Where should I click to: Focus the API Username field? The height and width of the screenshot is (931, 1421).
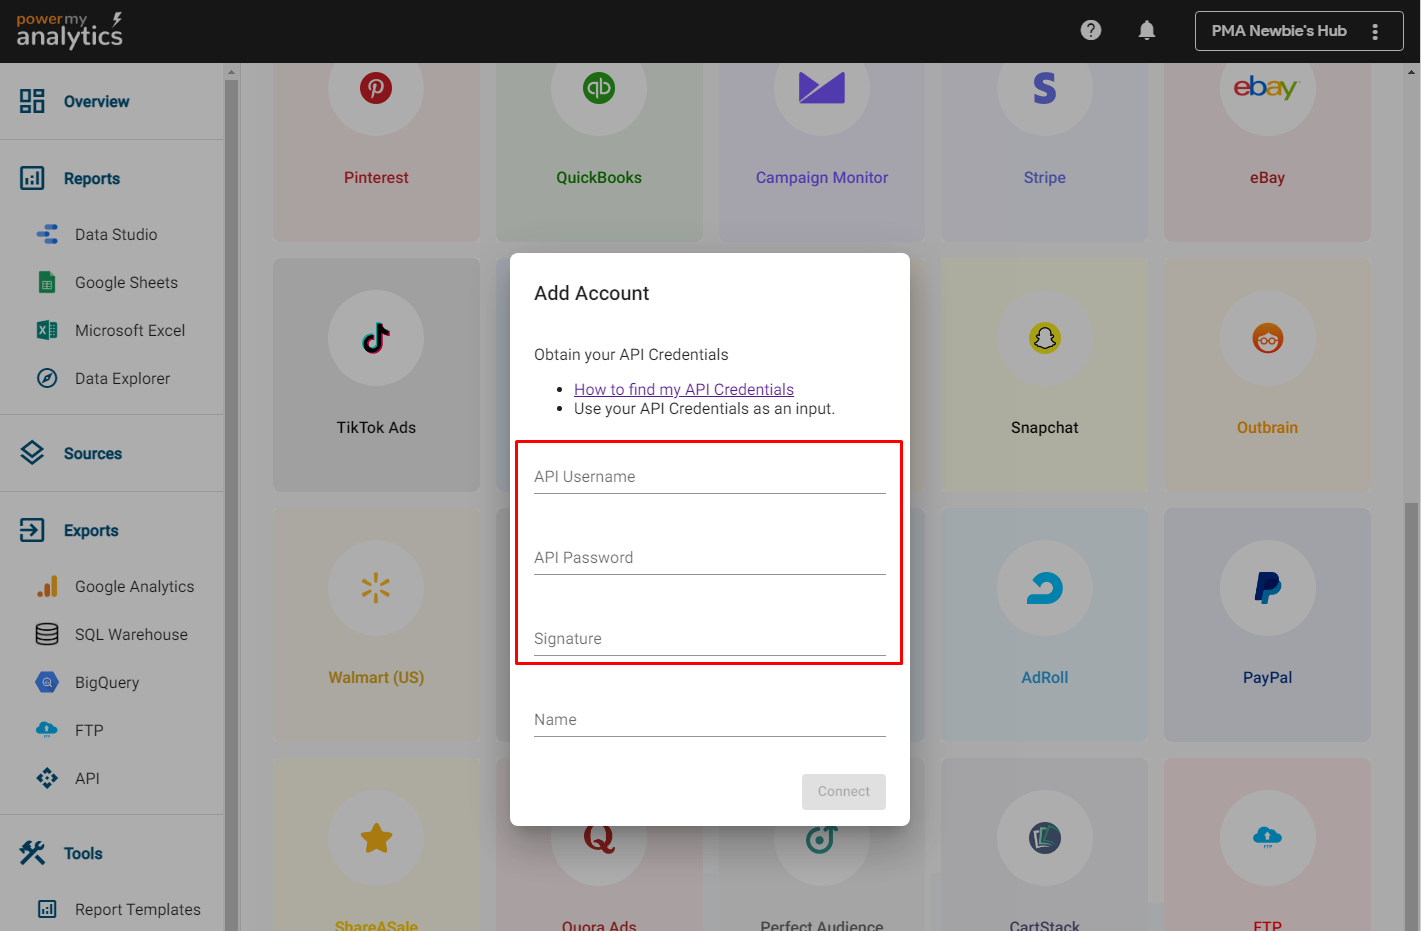pyautogui.click(x=709, y=477)
